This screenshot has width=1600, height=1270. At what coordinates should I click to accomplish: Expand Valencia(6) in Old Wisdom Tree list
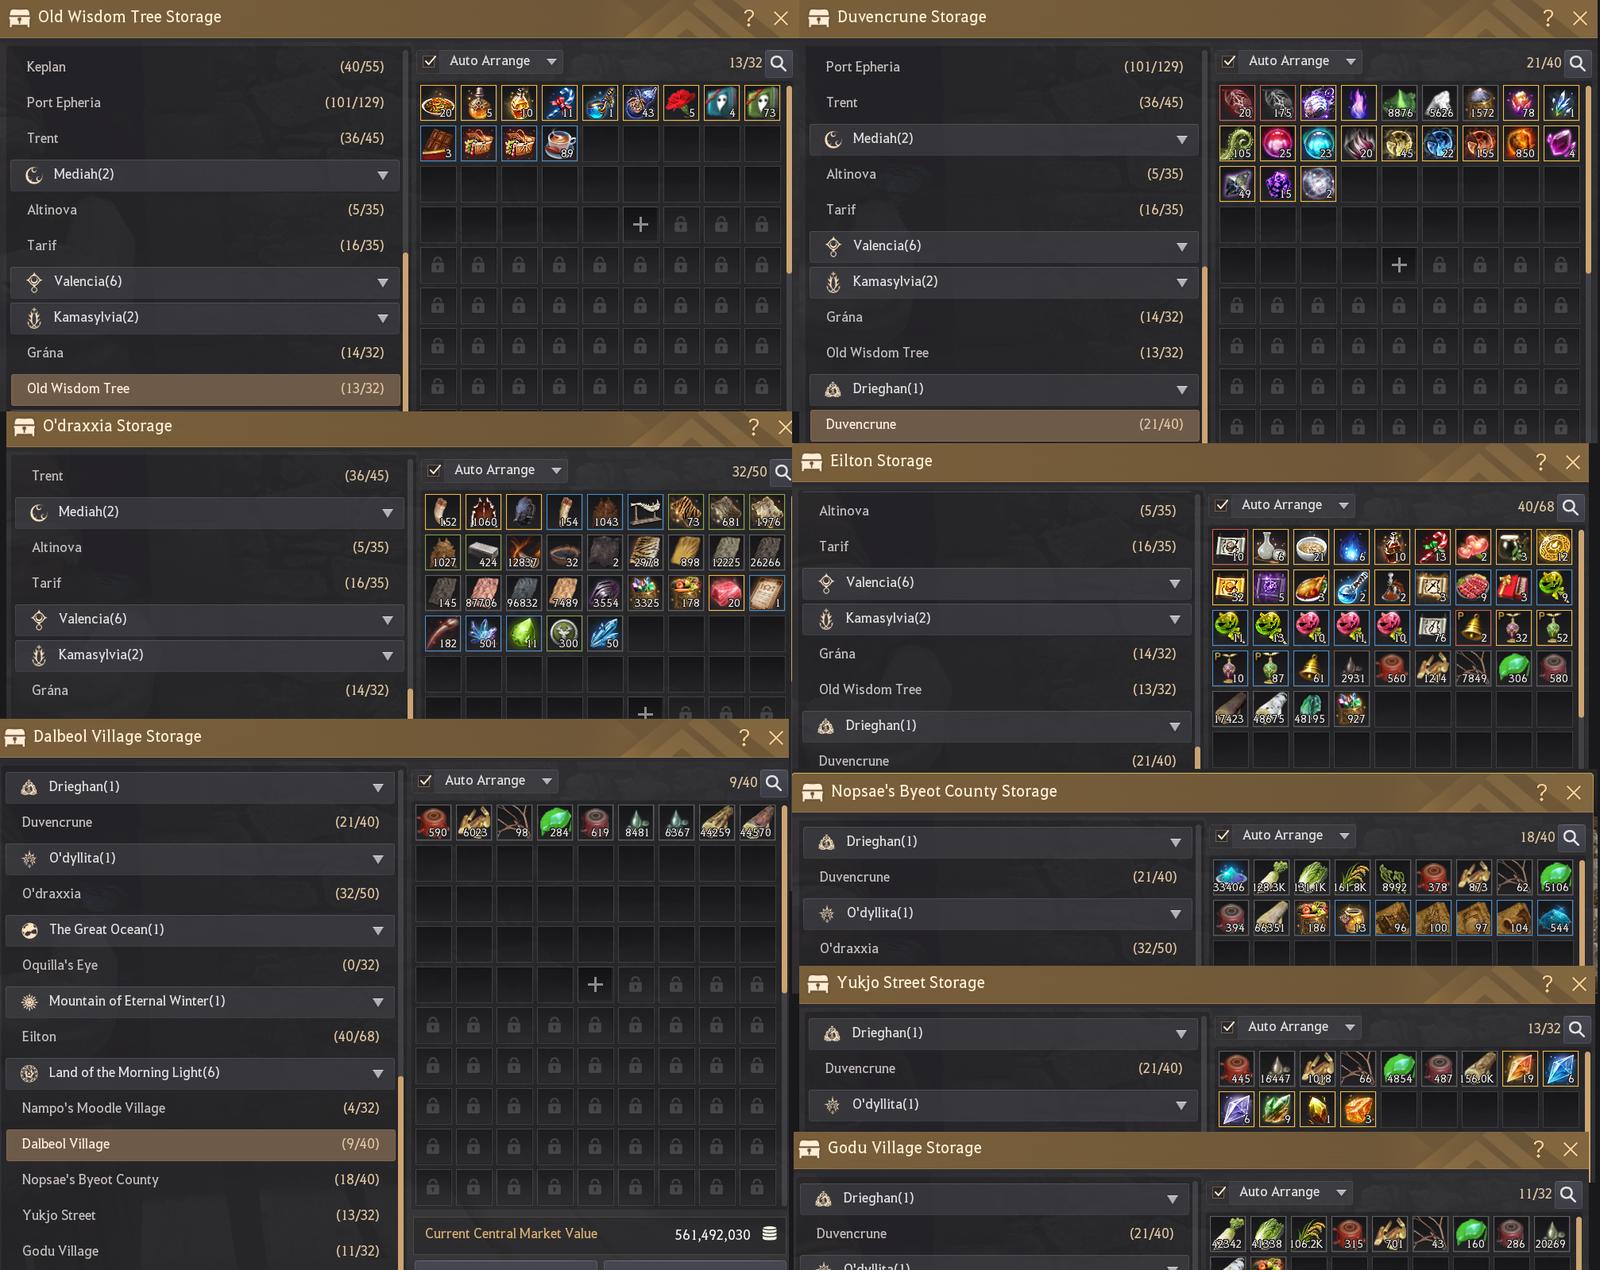point(205,282)
